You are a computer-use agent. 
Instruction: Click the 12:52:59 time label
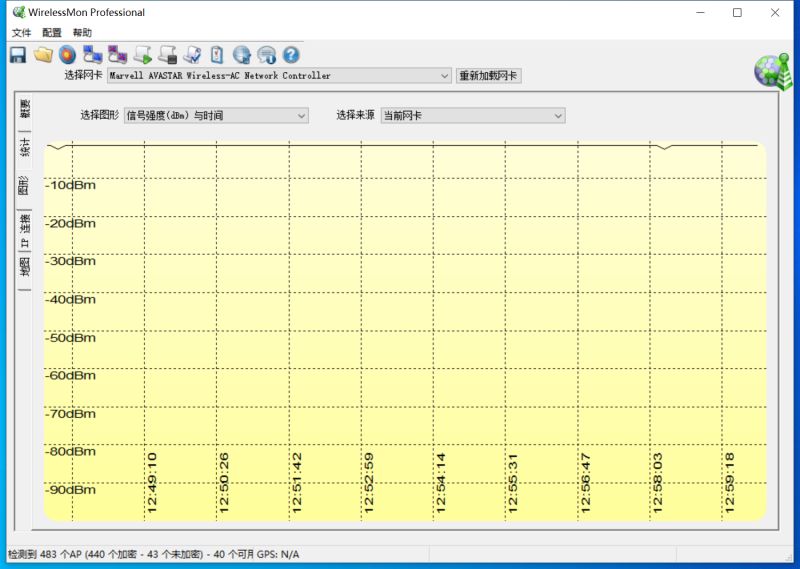368,483
